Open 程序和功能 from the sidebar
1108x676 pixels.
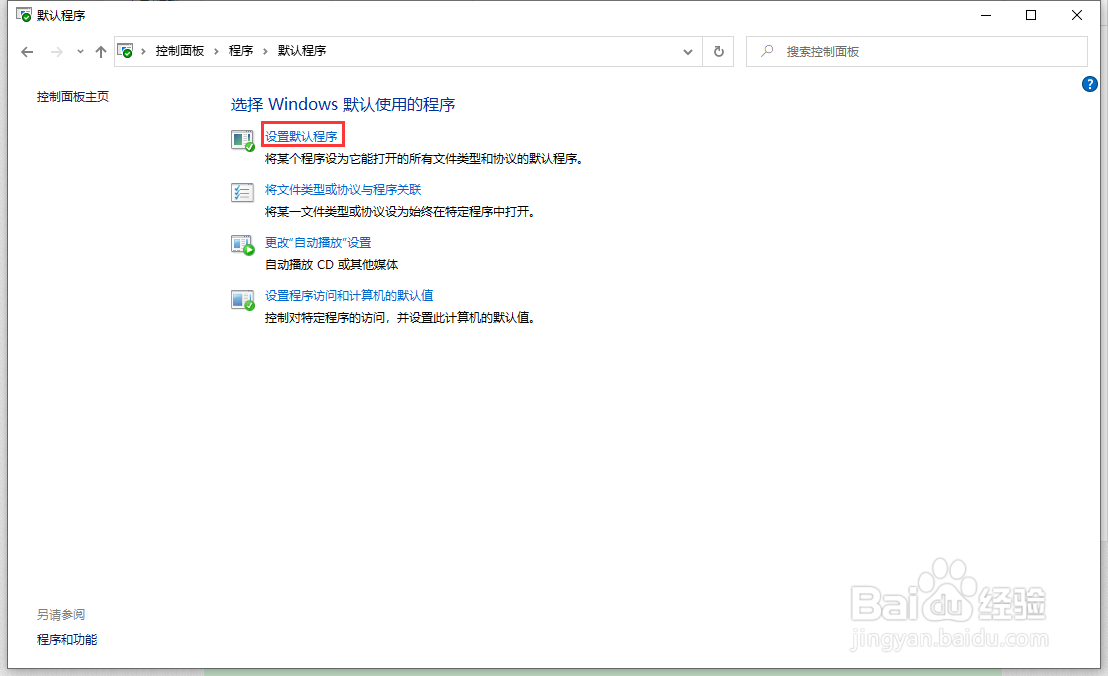tap(67, 639)
